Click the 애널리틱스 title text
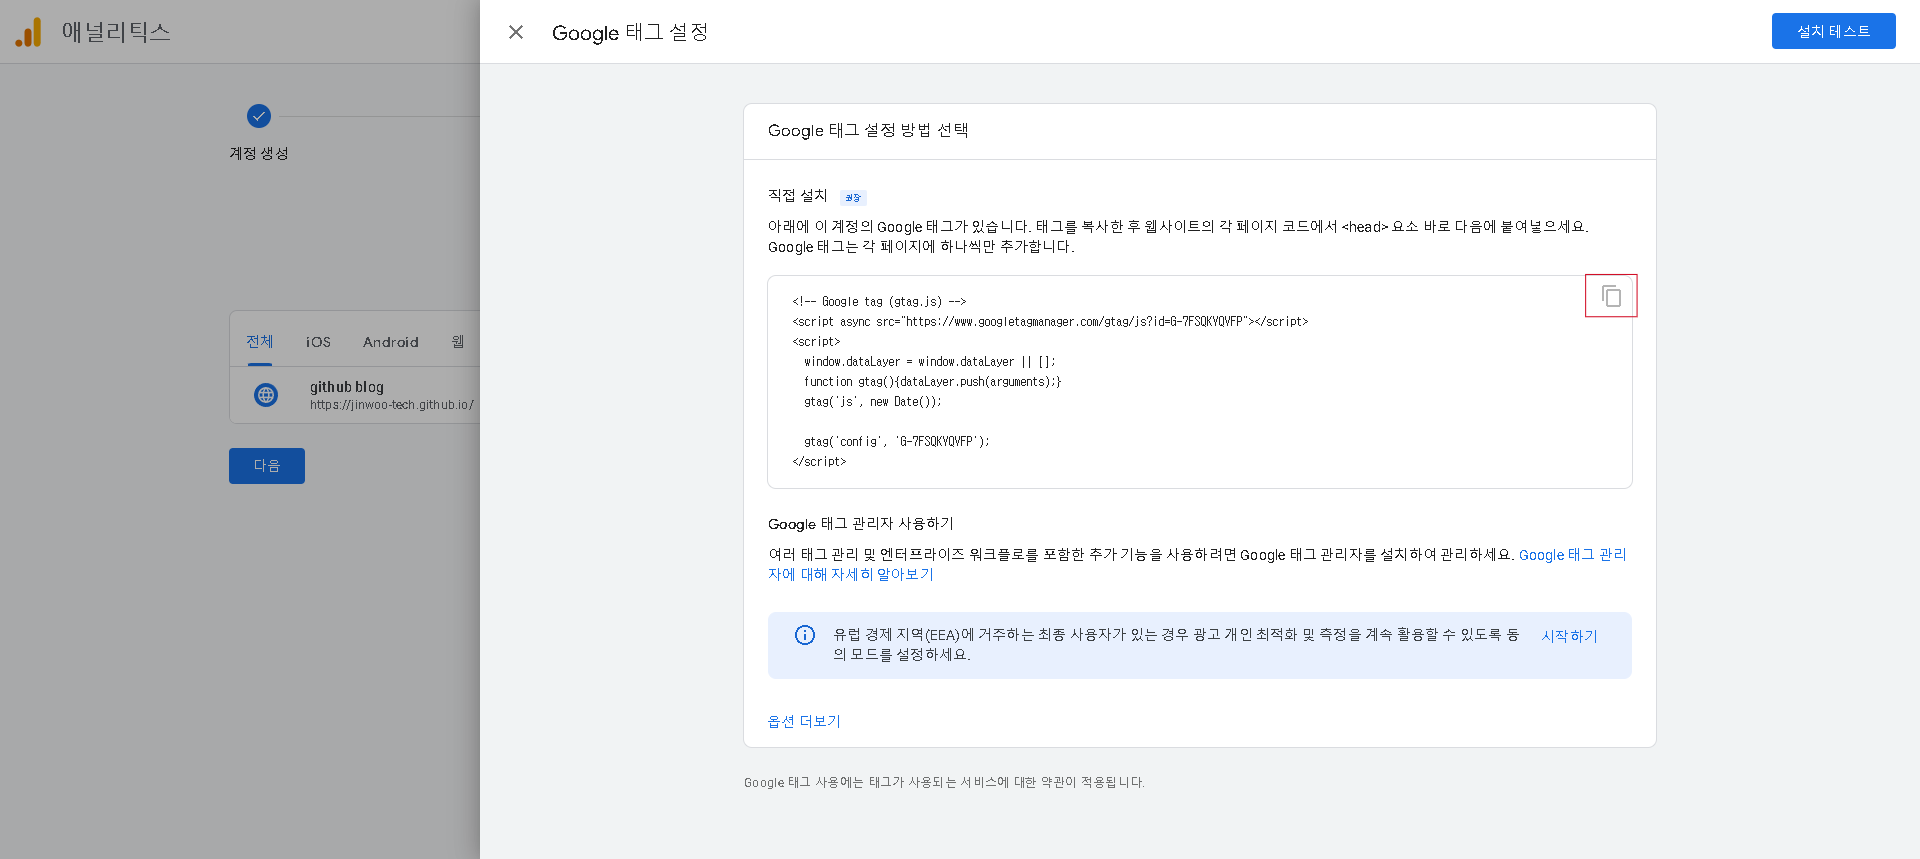Screen dimensions: 1920x859 [116, 32]
